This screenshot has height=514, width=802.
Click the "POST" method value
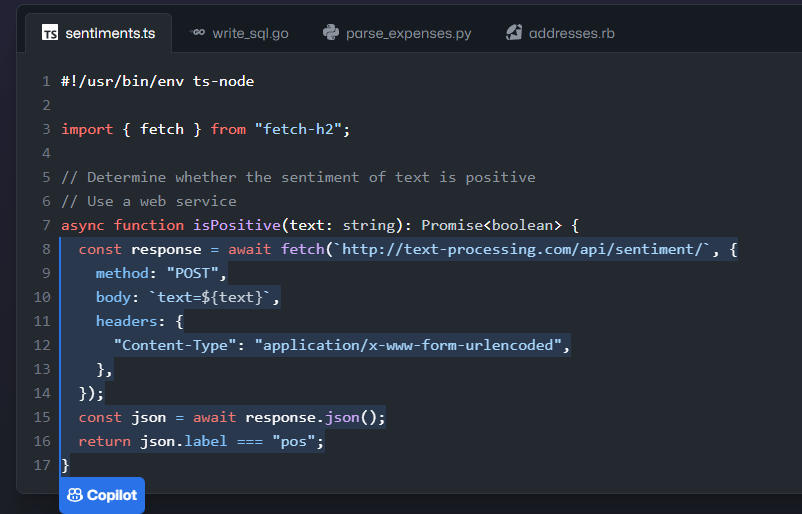pos(192,274)
